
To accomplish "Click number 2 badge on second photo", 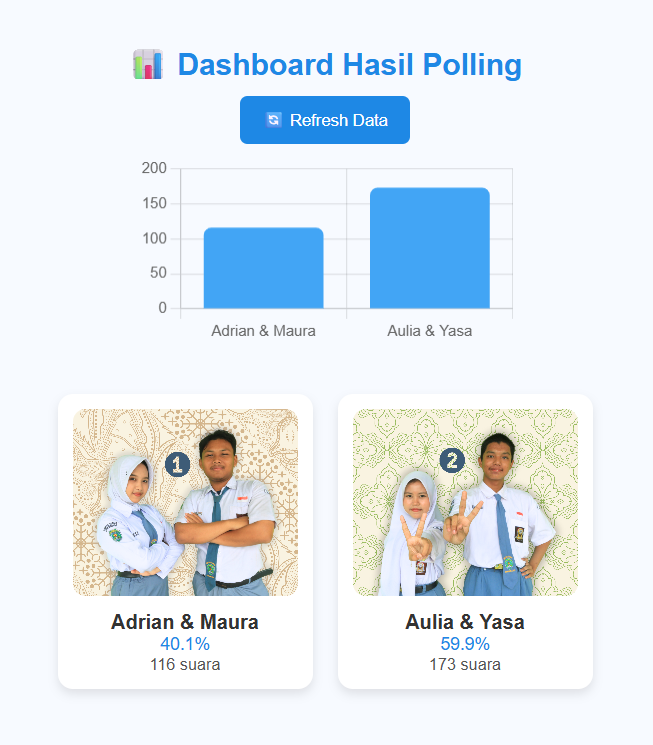I will click(x=452, y=460).
